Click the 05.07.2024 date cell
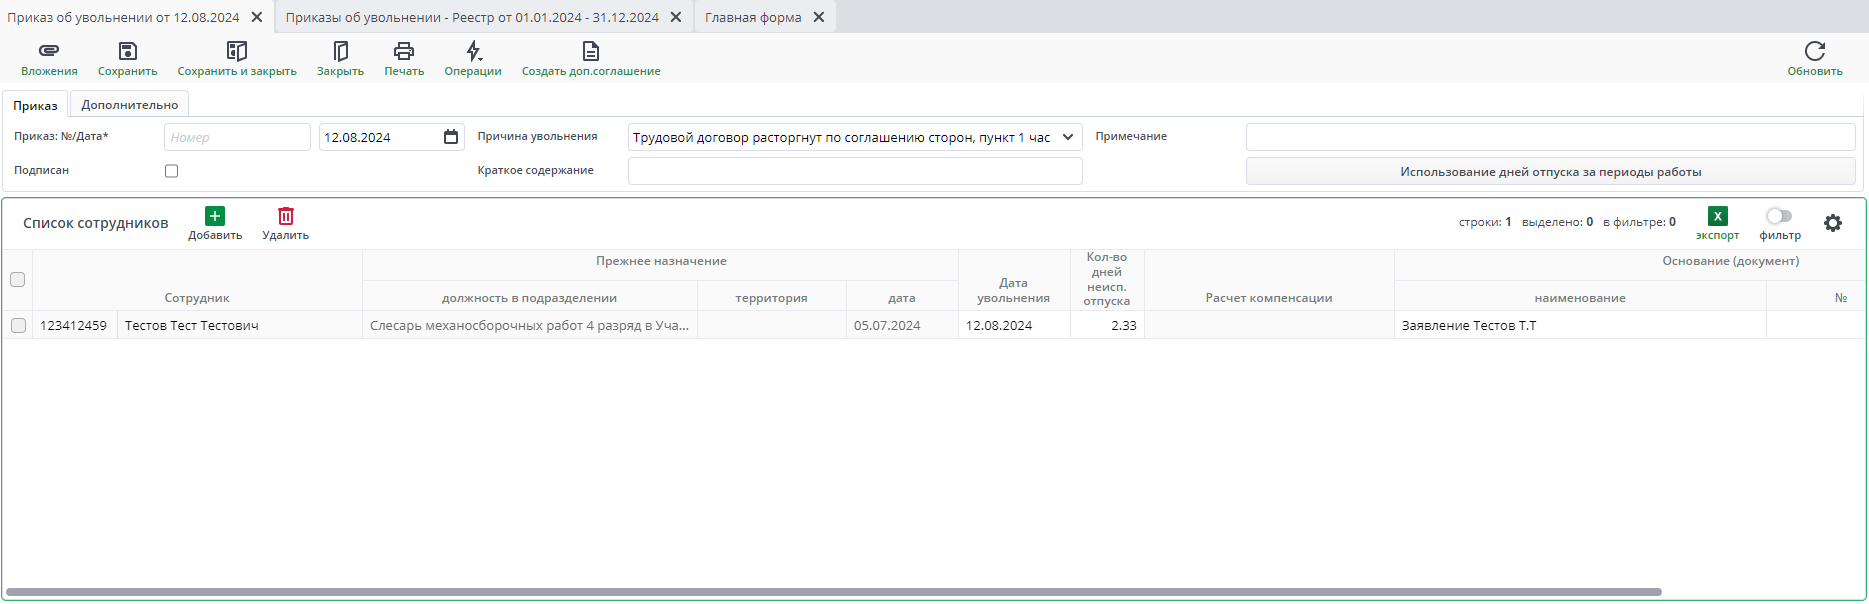The width and height of the screenshot is (1869, 604). tap(901, 325)
